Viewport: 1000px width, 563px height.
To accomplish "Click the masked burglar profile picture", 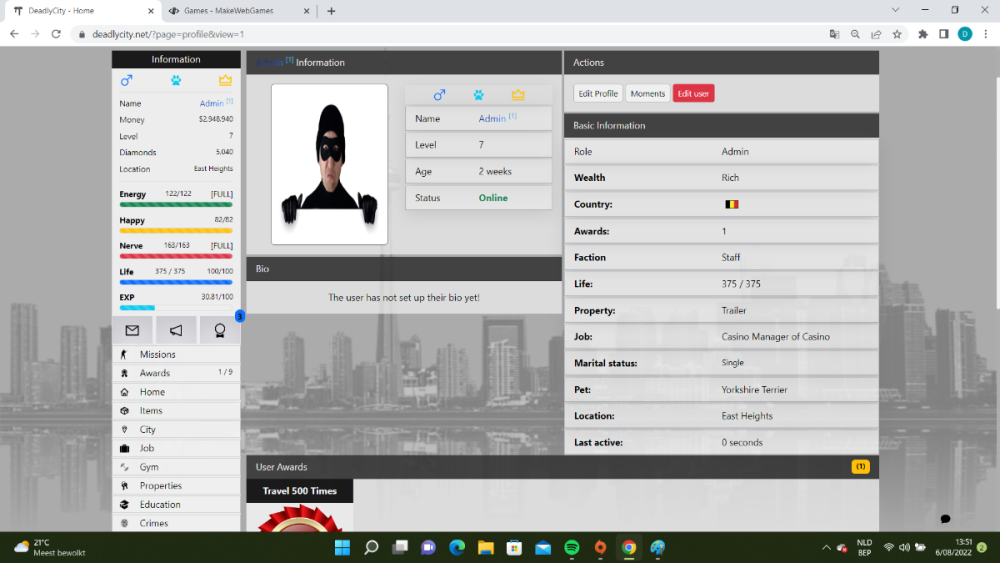I will click(329, 163).
